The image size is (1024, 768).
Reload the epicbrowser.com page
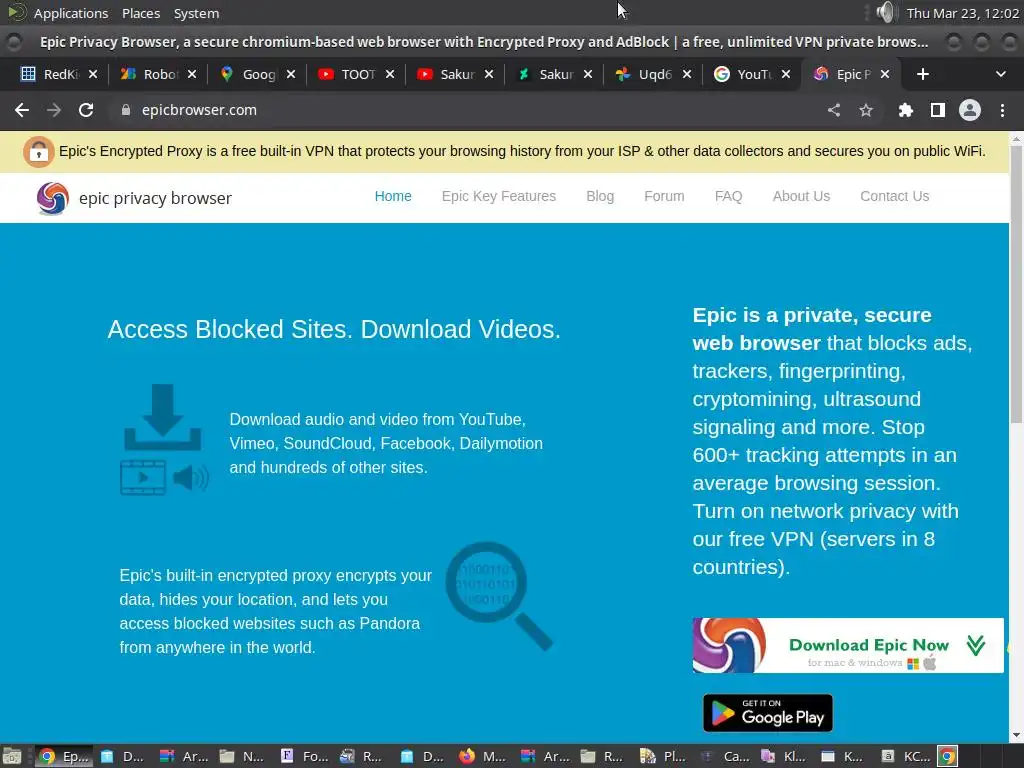(x=86, y=110)
